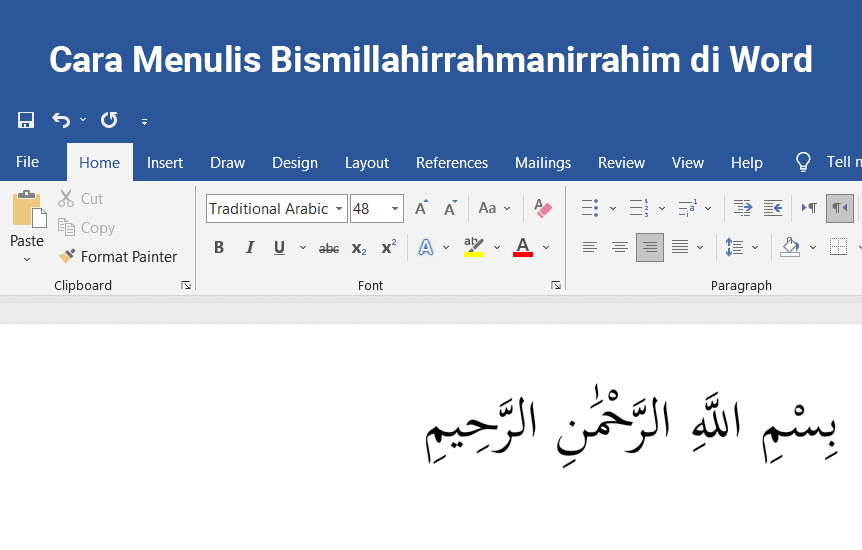
Task: Click the Redo/Repeat icon
Action: (109, 120)
